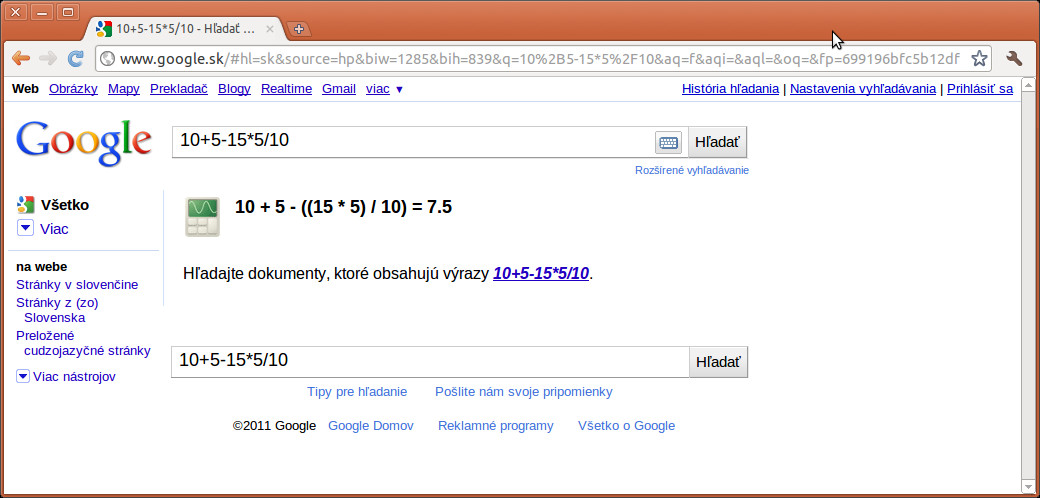The height and width of the screenshot is (498, 1040).
Task: Open the wrench settings menu
Action: click(x=1014, y=58)
